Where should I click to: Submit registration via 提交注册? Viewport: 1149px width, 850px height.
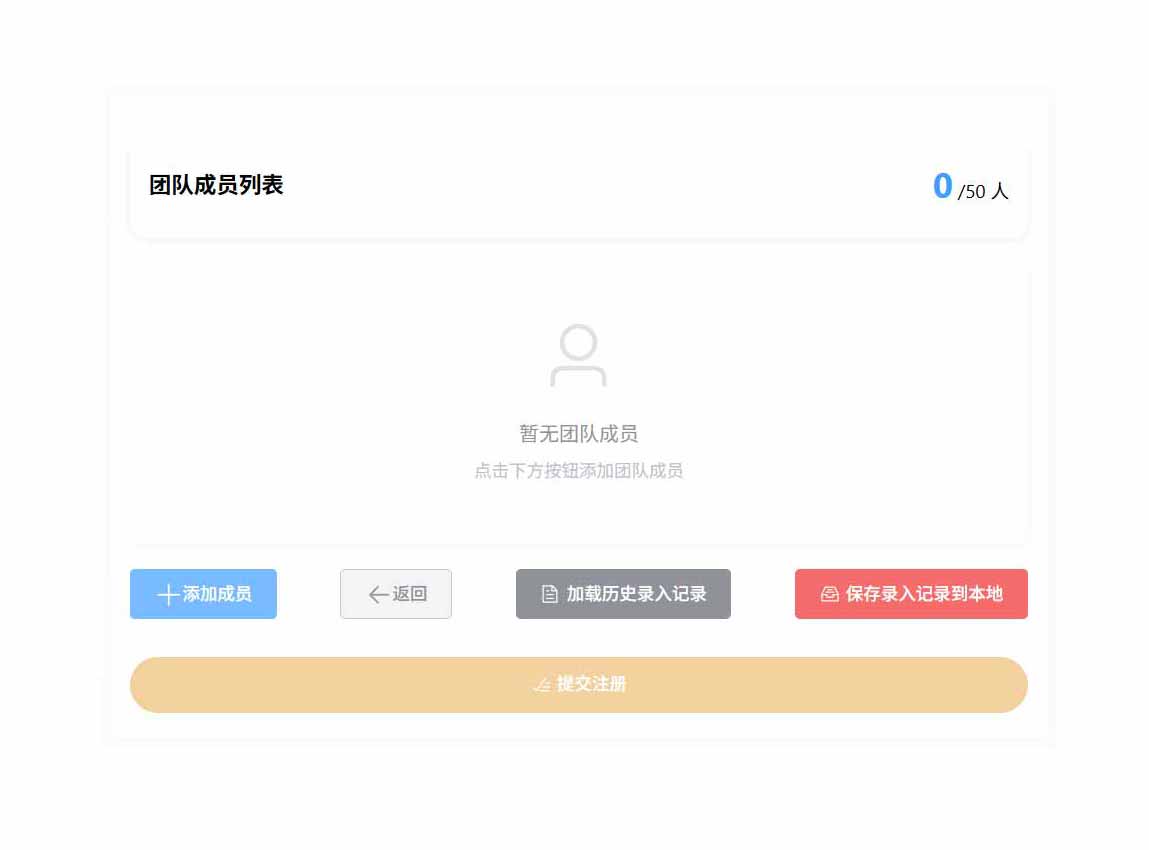click(x=579, y=684)
